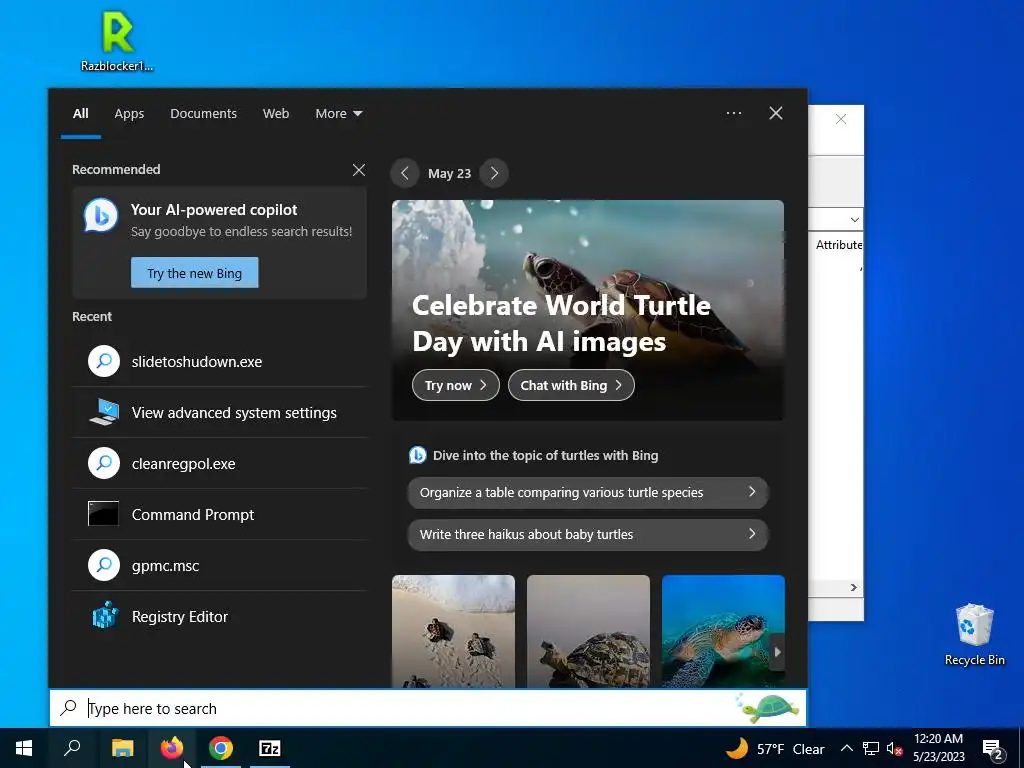1024x768 pixels.
Task: Open the notification center icon
Action: pyautogui.click(x=993, y=749)
